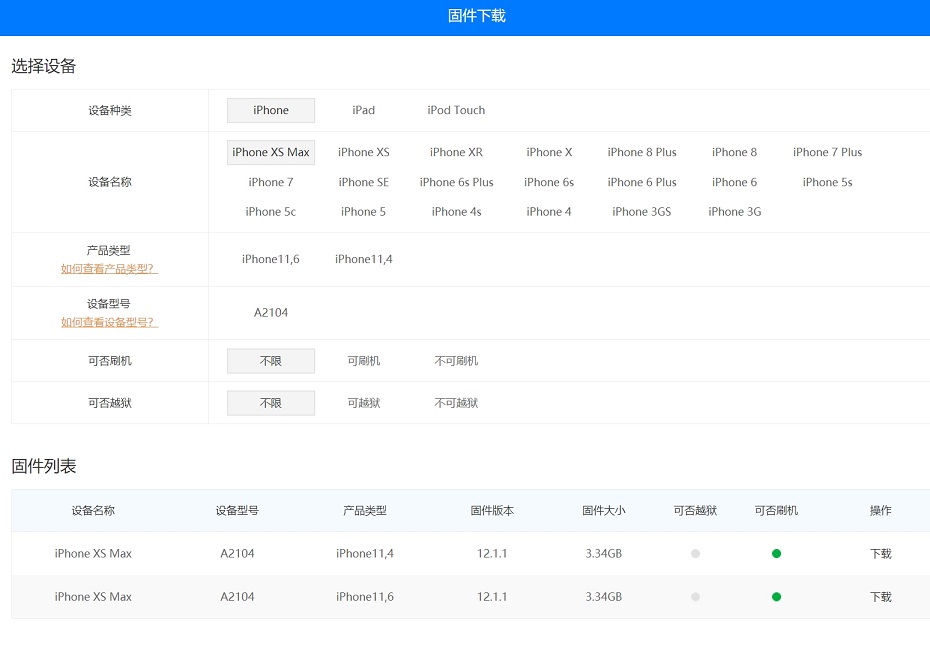Image resolution: width=930 pixels, height=647 pixels.
Task: Click green flashable dot in iPhone11,6 row
Action: tap(776, 597)
